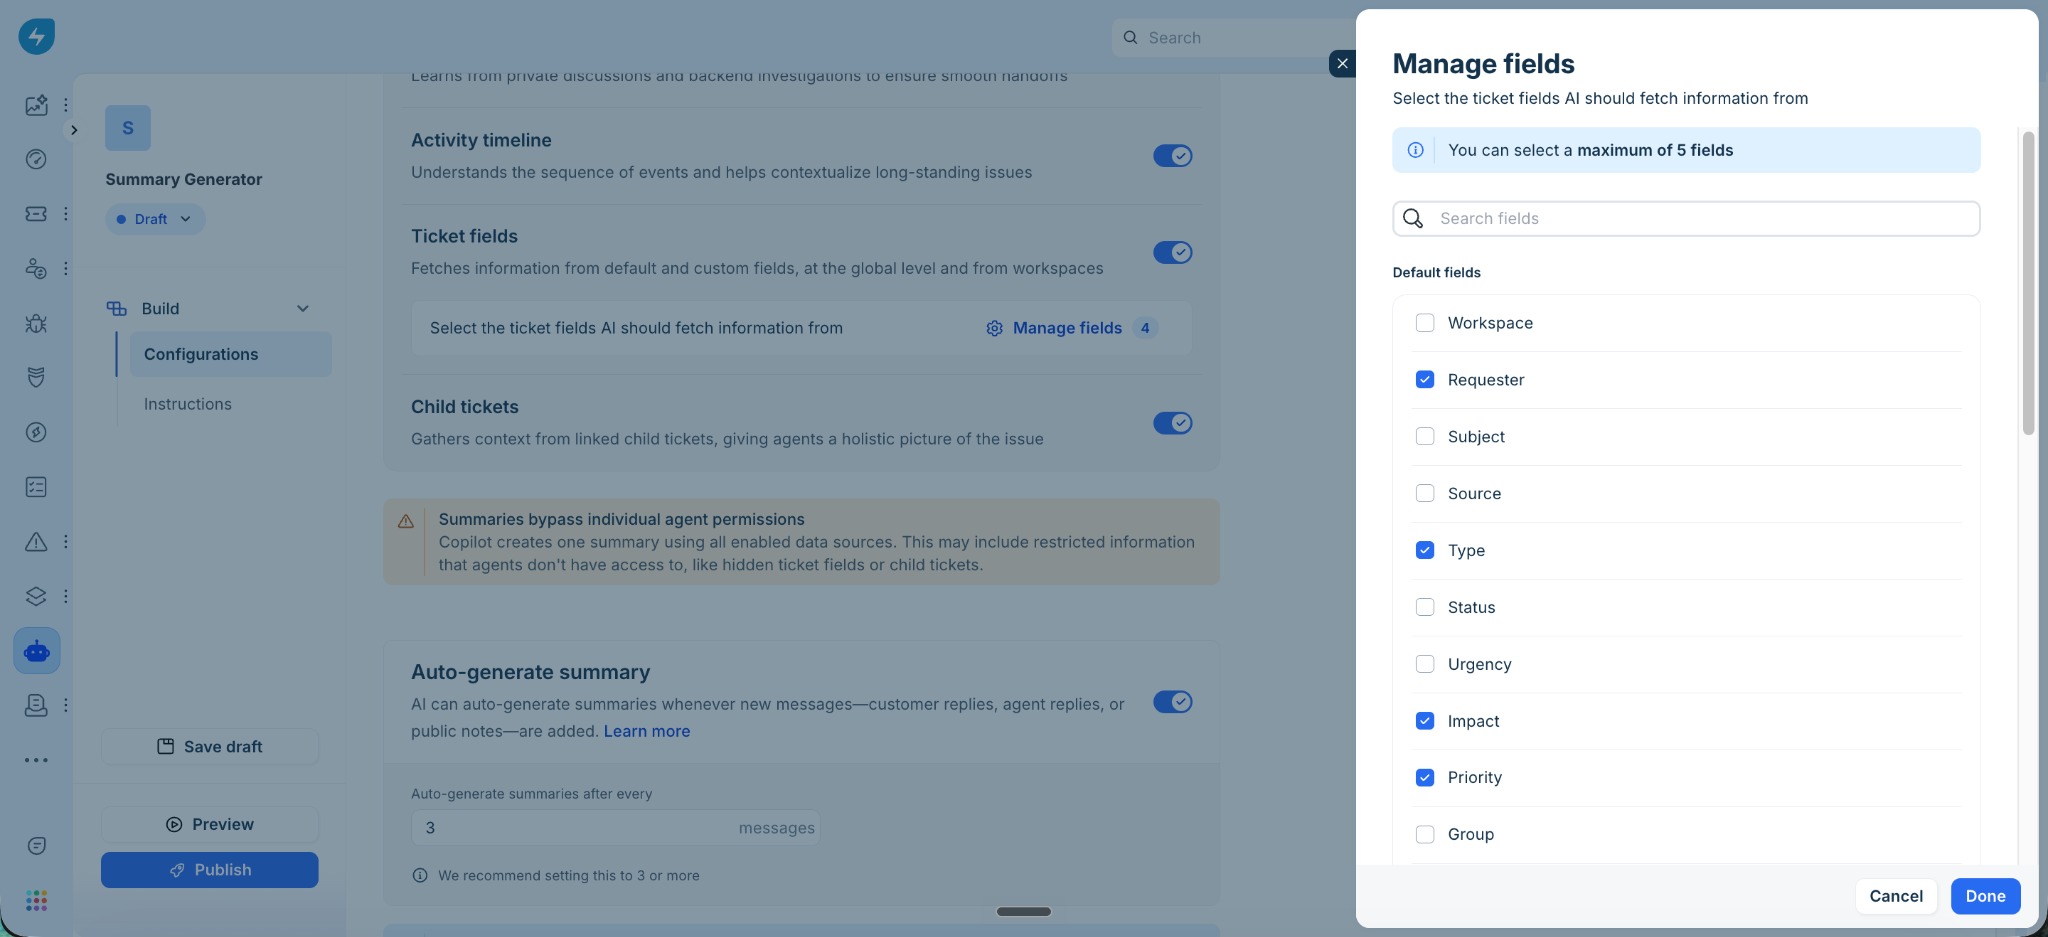Uncheck the Impact field checkbox

coord(1425,721)
